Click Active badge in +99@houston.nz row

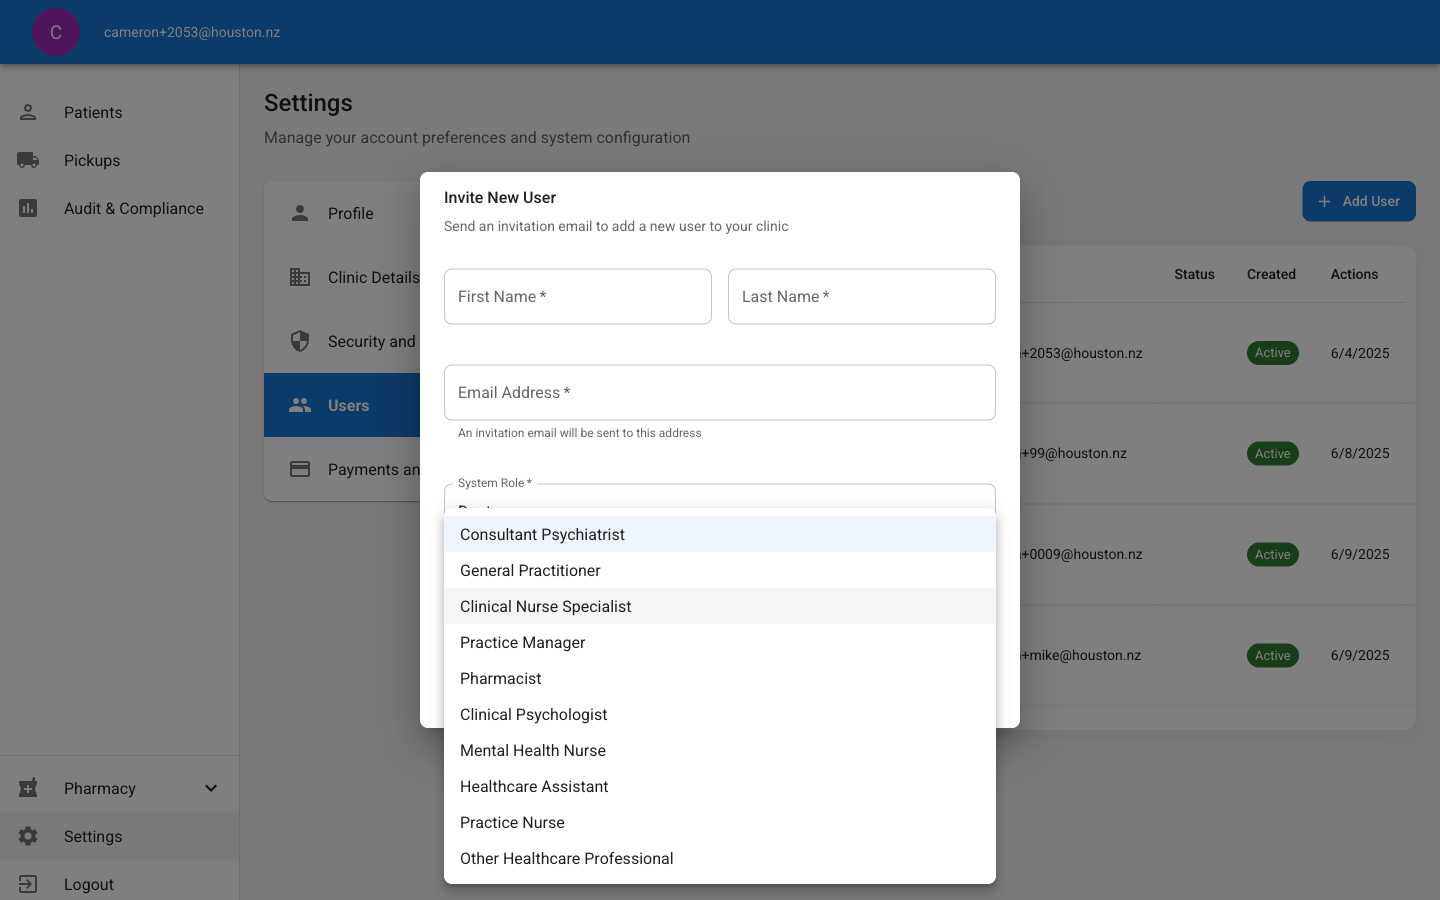tap(1272, 454)
